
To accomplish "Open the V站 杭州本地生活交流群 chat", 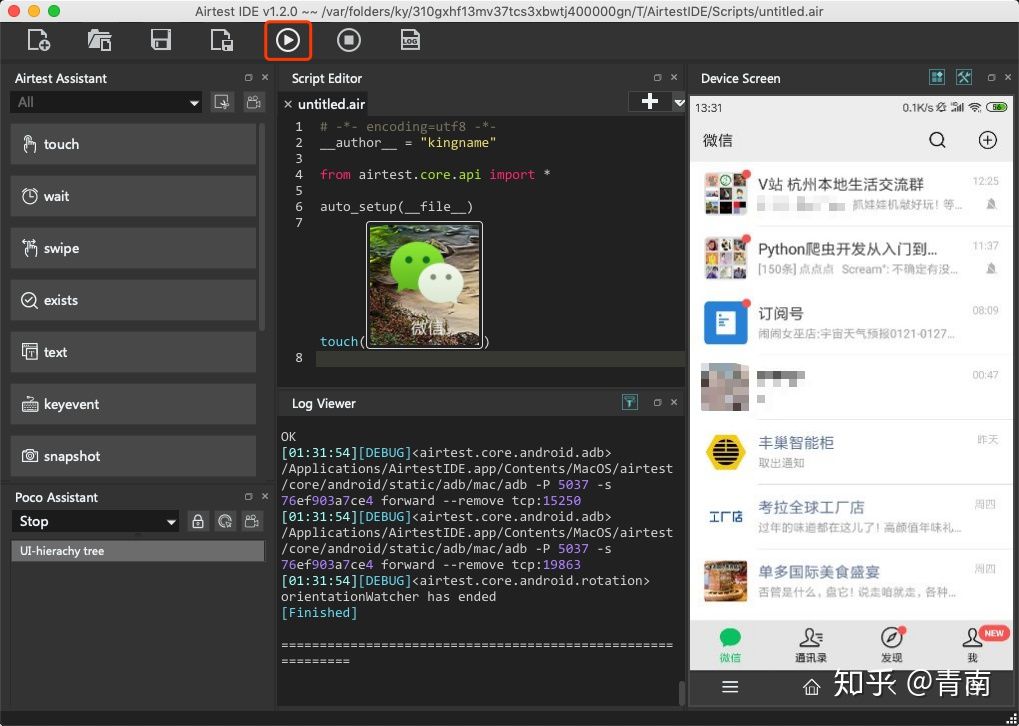I will point(851,194).
